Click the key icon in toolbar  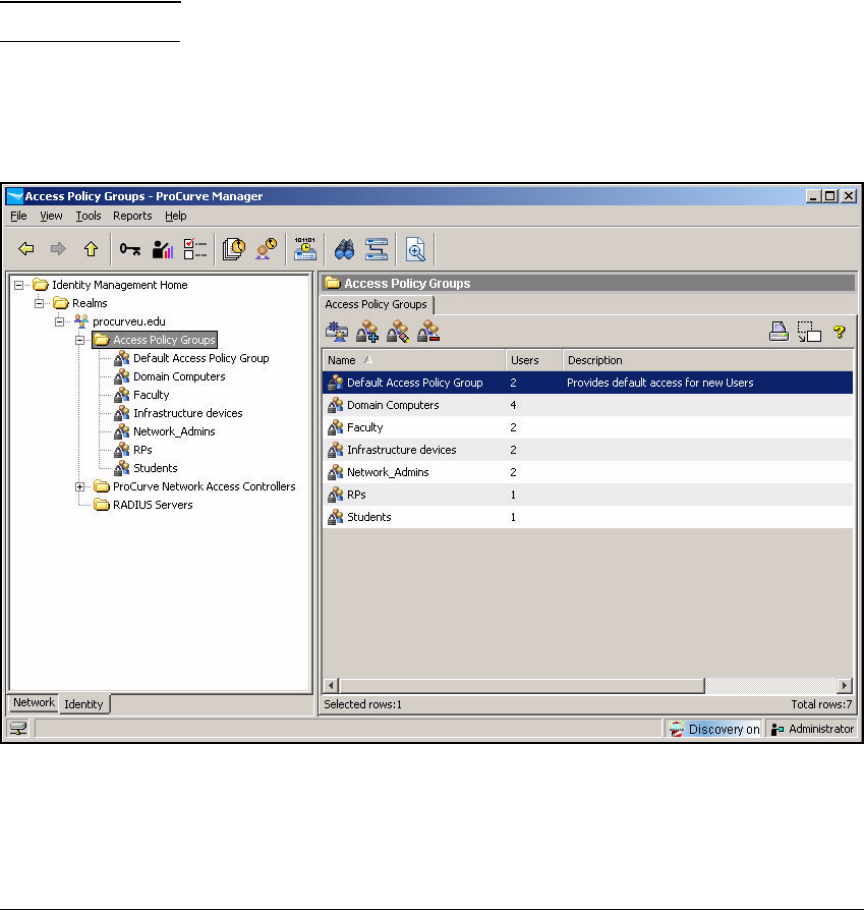pyautogui.click(x=130, y=250)
